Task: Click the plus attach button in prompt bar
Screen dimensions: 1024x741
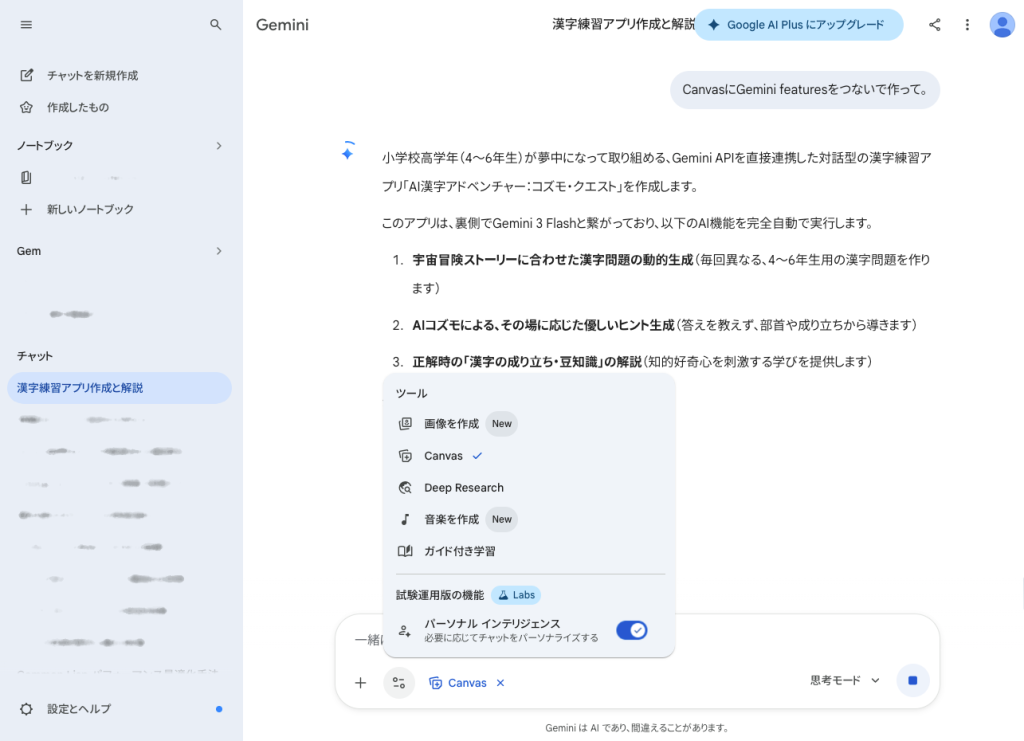Action: point(360,683)
